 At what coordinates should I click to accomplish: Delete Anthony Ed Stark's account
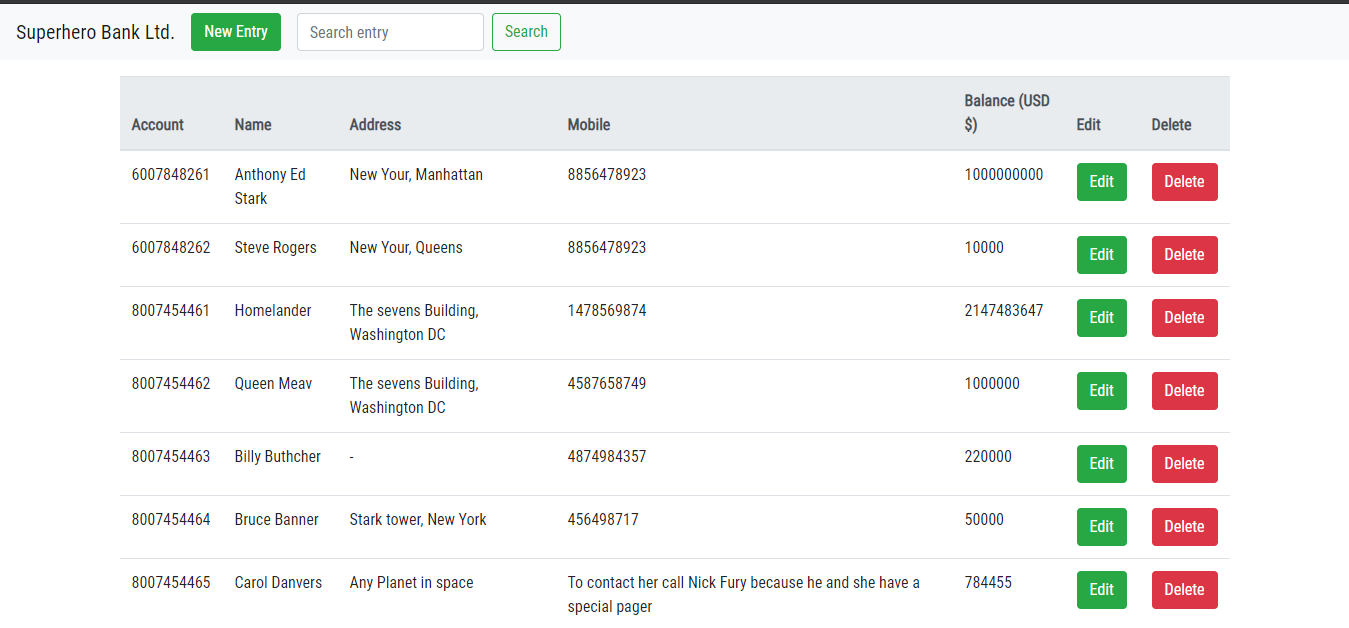1185,182
